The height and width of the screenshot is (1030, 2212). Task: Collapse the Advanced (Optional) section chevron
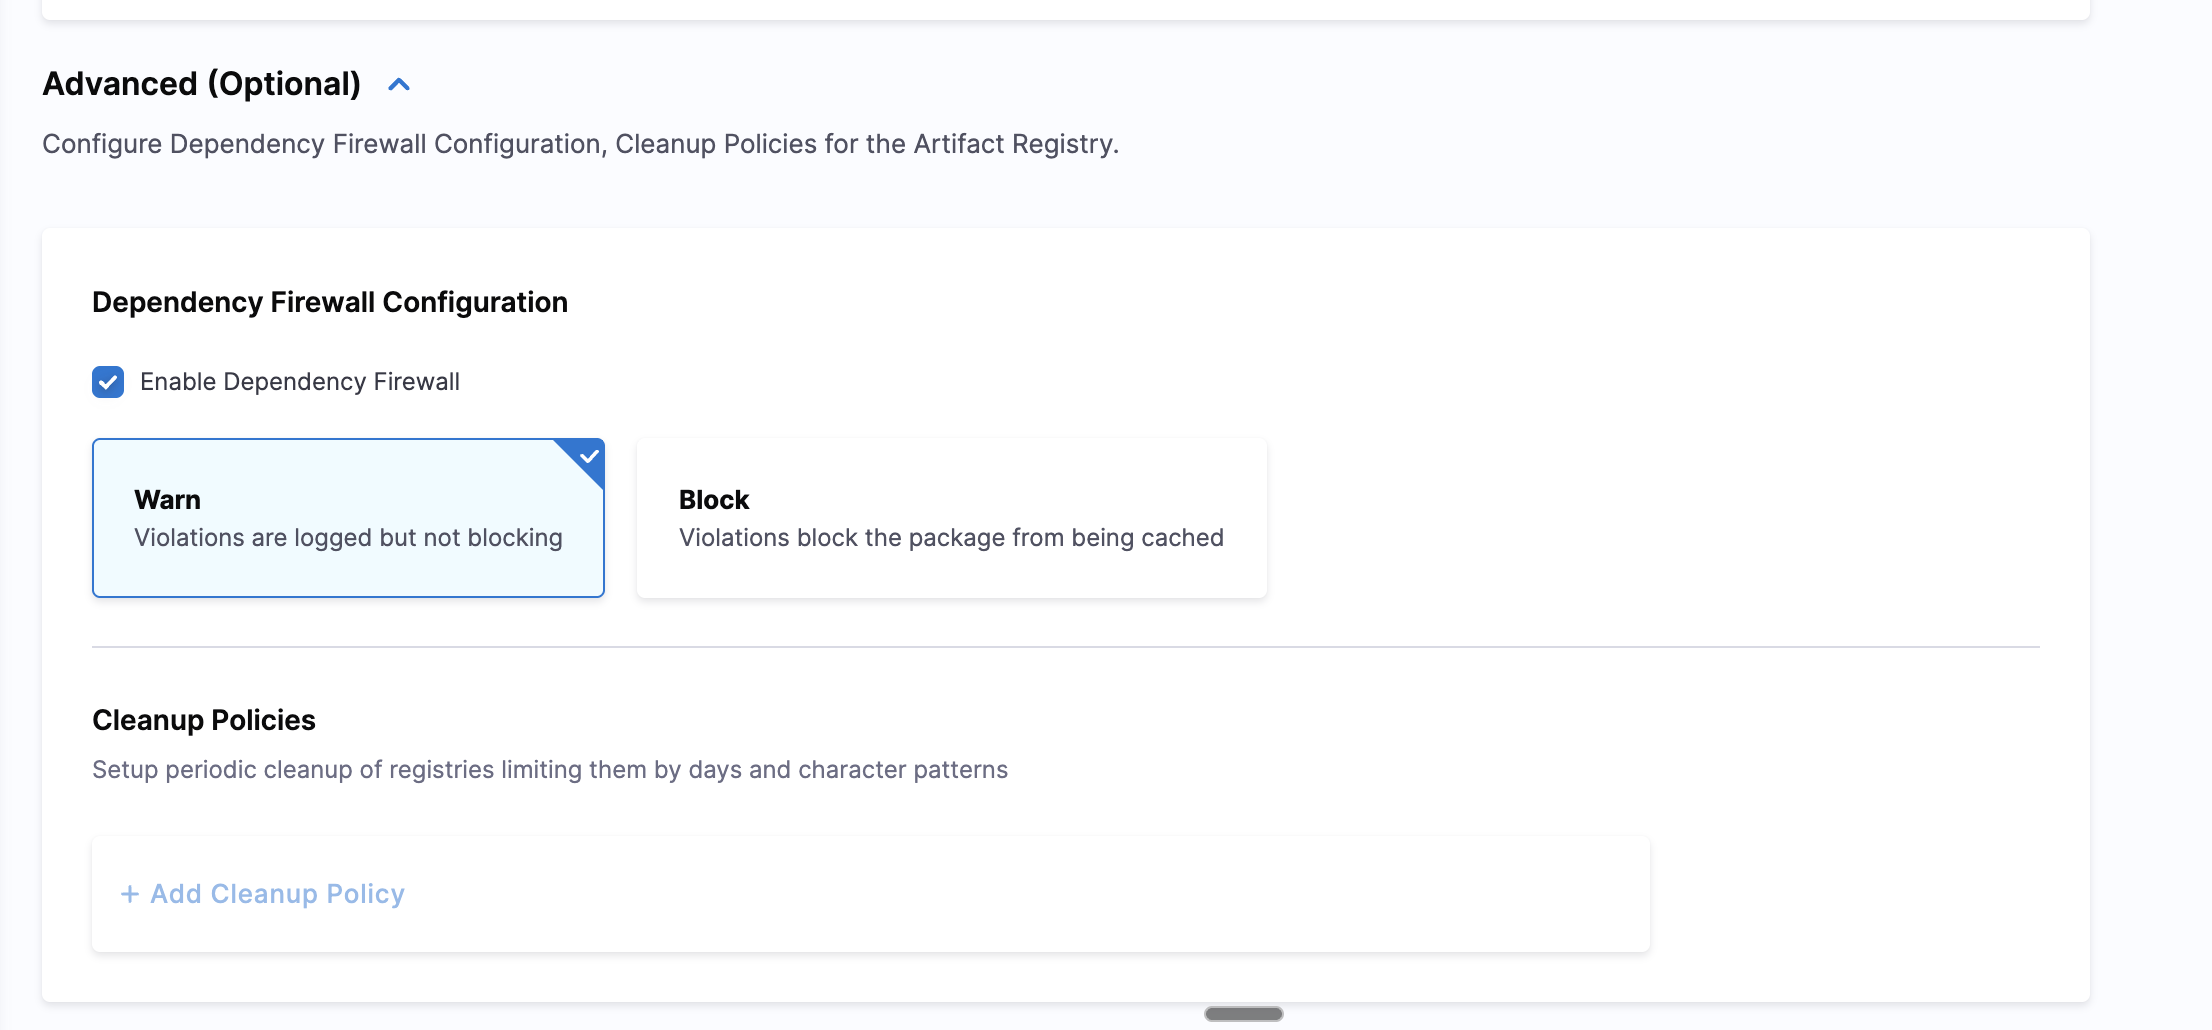point(399,85)
